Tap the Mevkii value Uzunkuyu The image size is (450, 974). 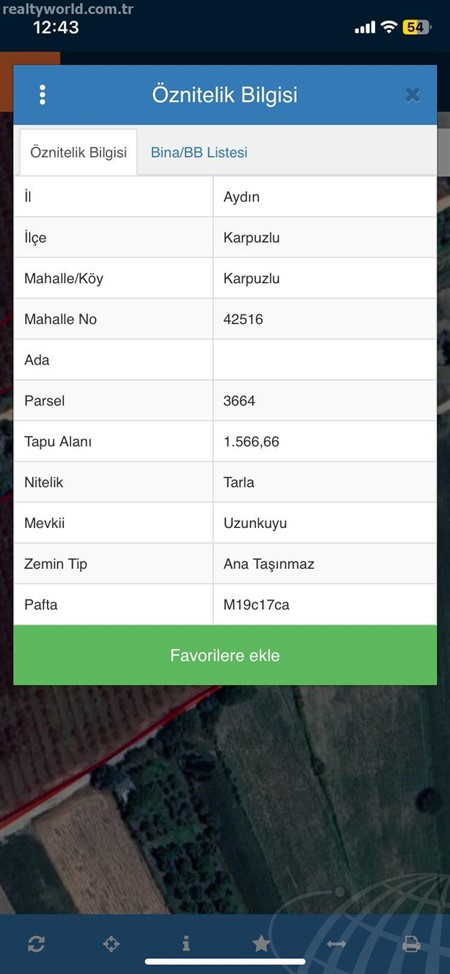255,523
